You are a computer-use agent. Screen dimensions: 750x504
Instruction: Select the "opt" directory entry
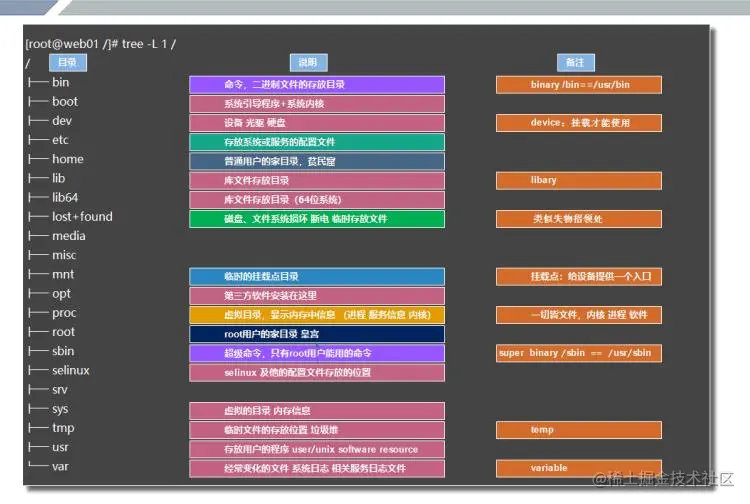pyautogui.click(x=61, y=293)
